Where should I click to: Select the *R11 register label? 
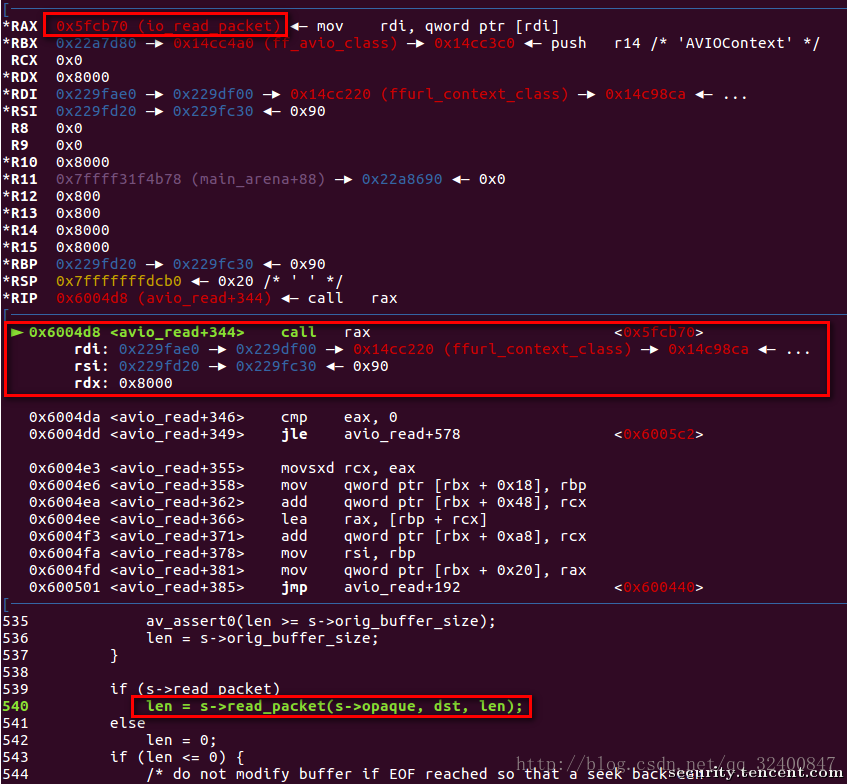[x=20, y=179]
